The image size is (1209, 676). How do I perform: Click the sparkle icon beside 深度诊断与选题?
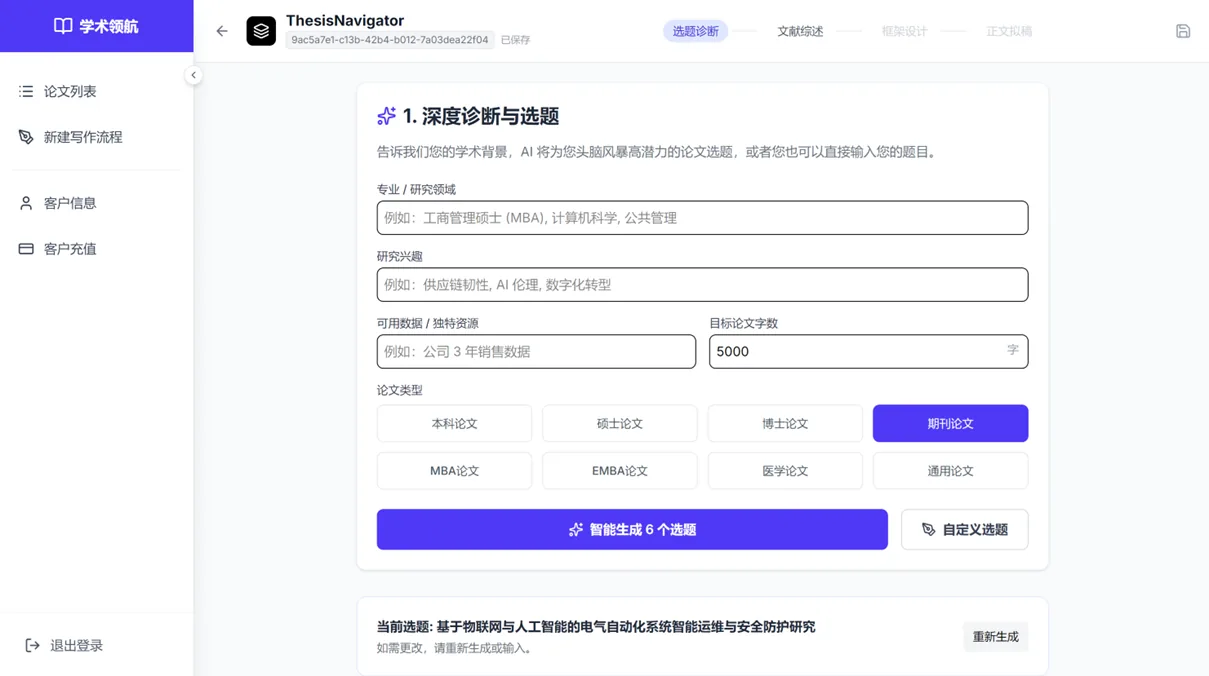pyautogui.click(x=386, y=116)
